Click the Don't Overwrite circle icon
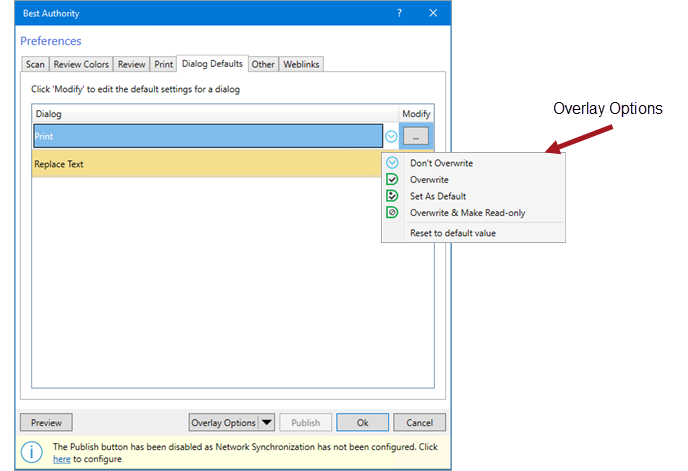The height and width of the screenshot is (471, 688). [x=392, y=163]
